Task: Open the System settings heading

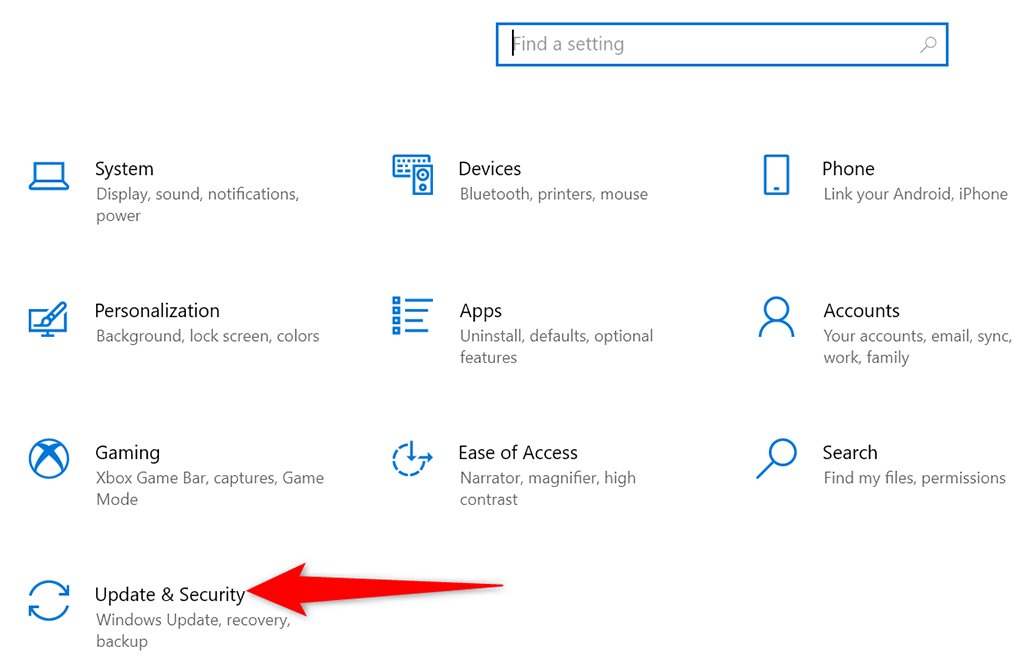Action: coord(124,169)
